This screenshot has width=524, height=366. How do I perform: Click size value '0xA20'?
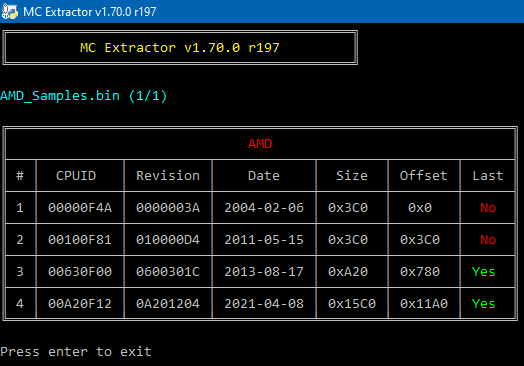[x=348, y=271]
